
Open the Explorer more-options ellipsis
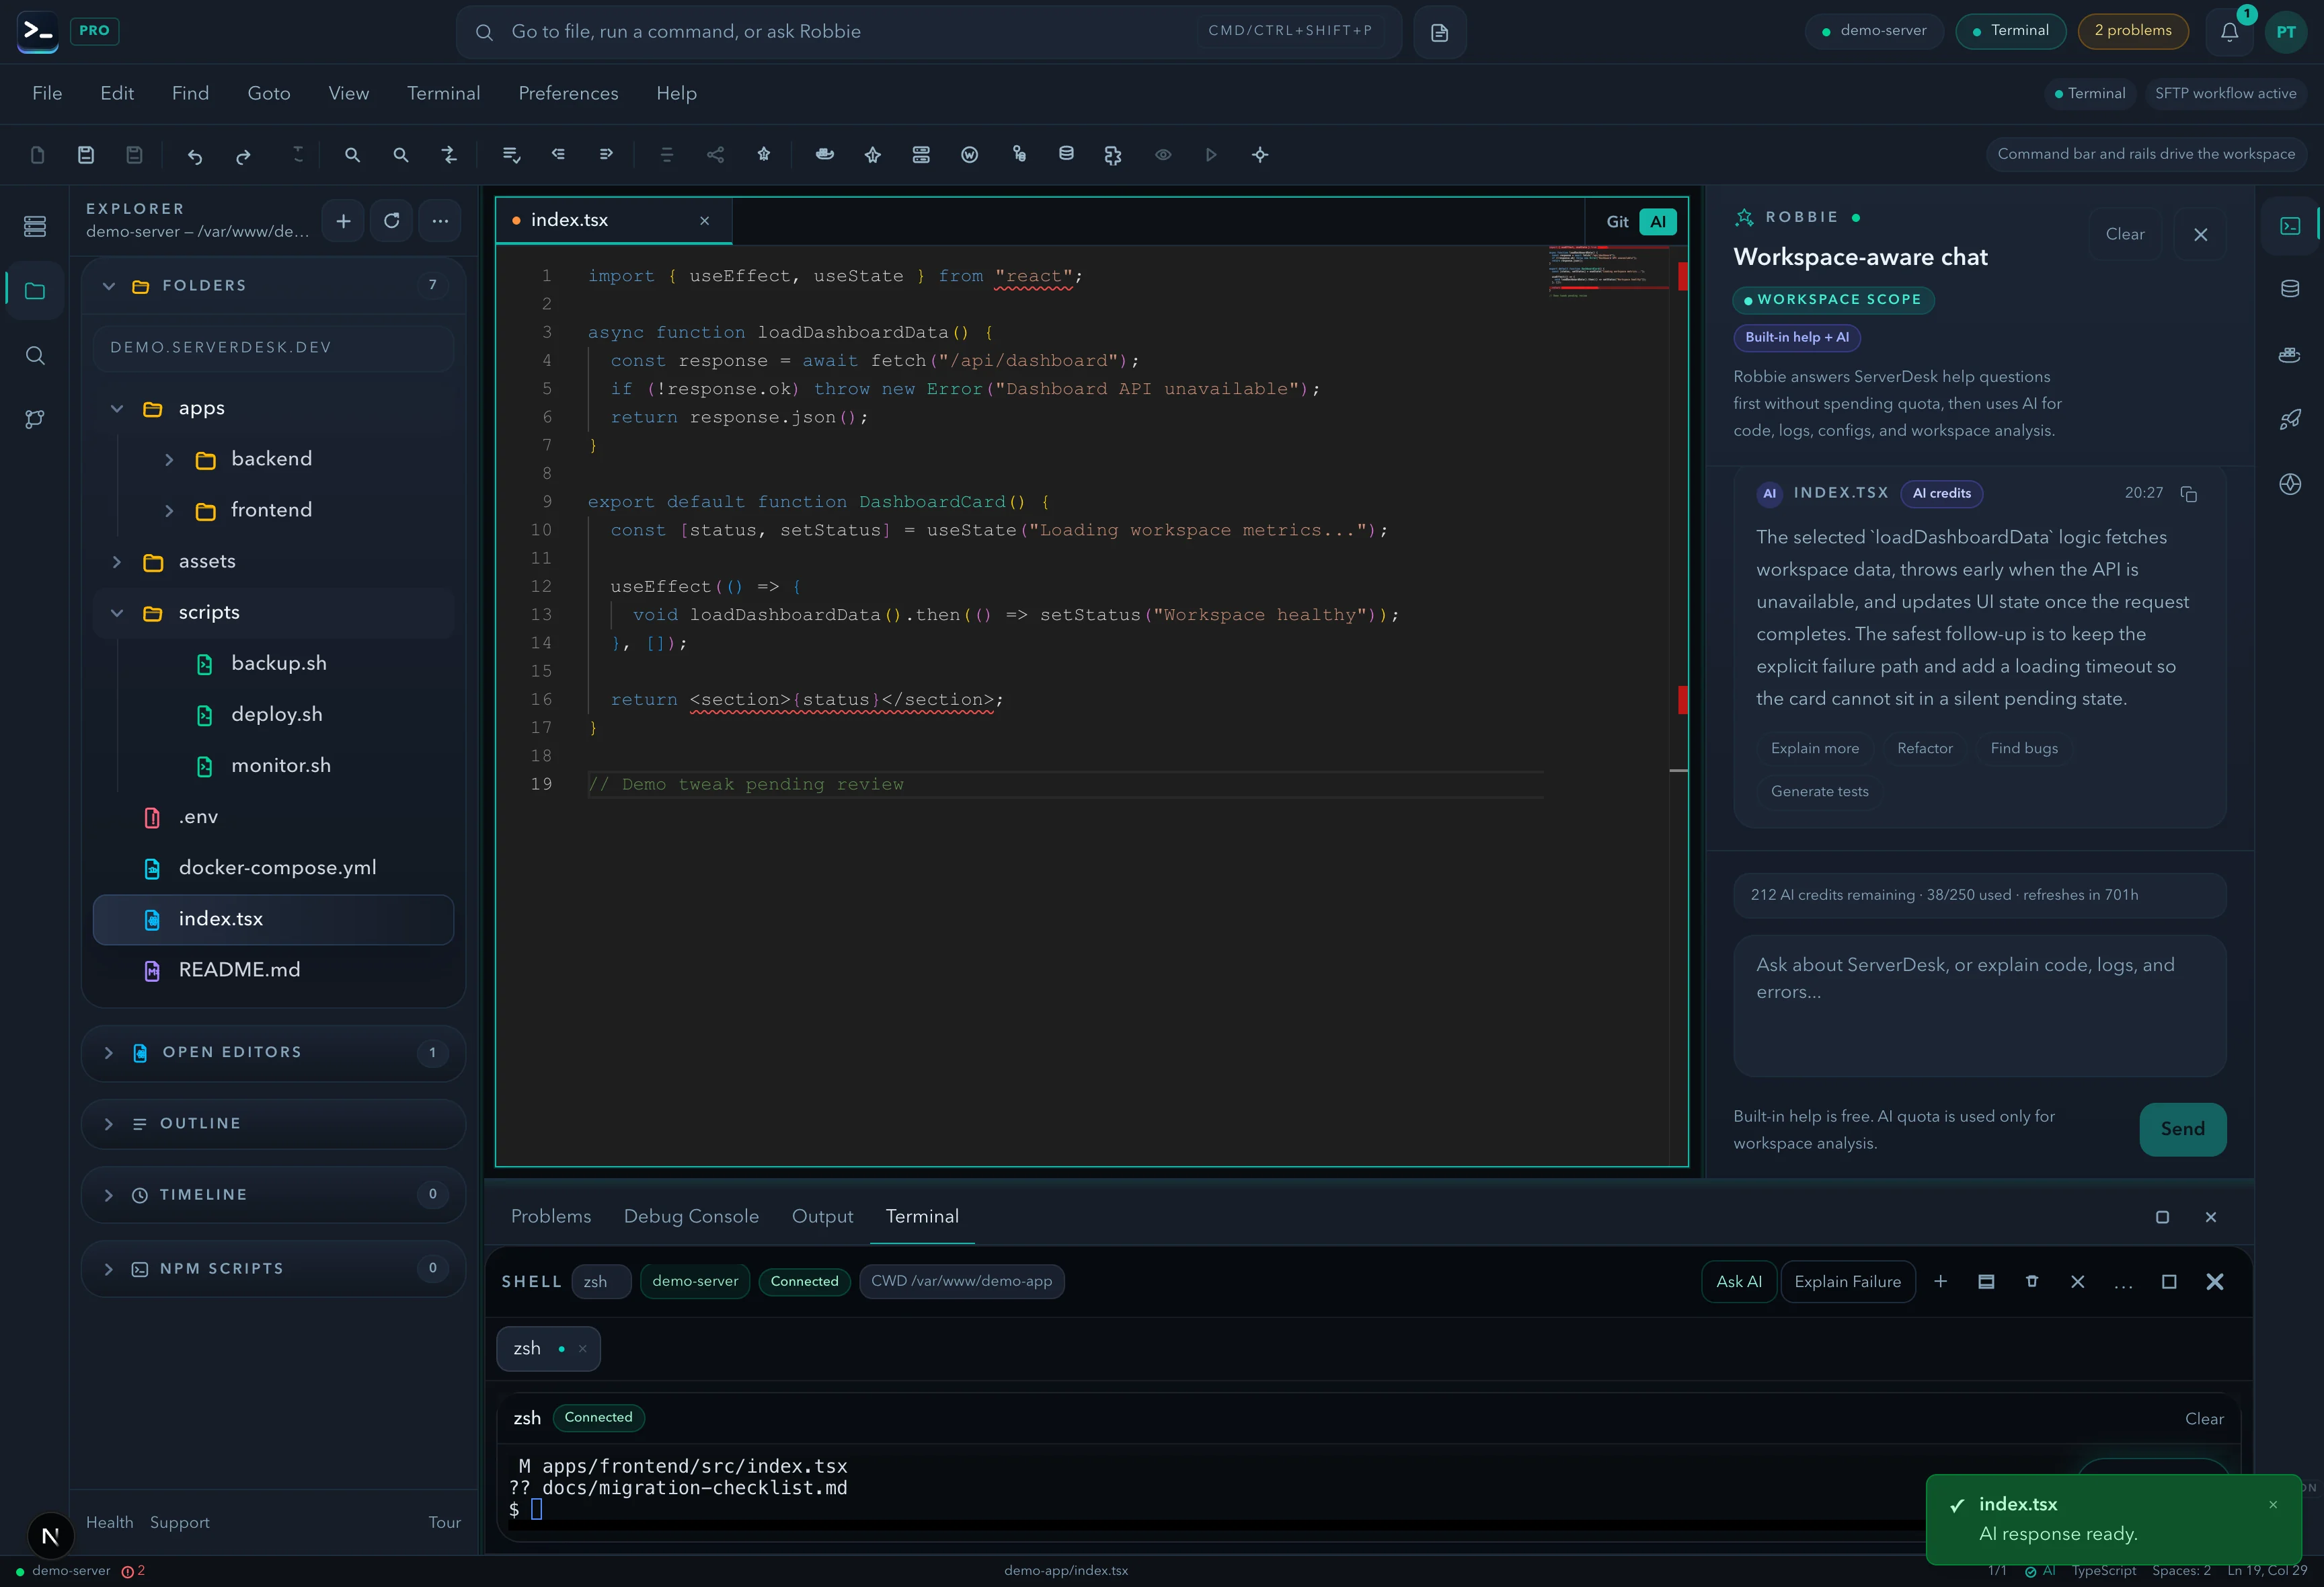[440, 221]
